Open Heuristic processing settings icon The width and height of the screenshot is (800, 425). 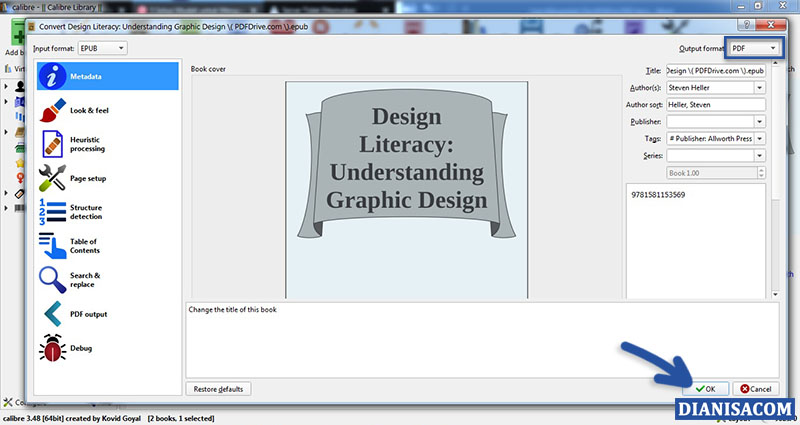(x=52, y=144)
